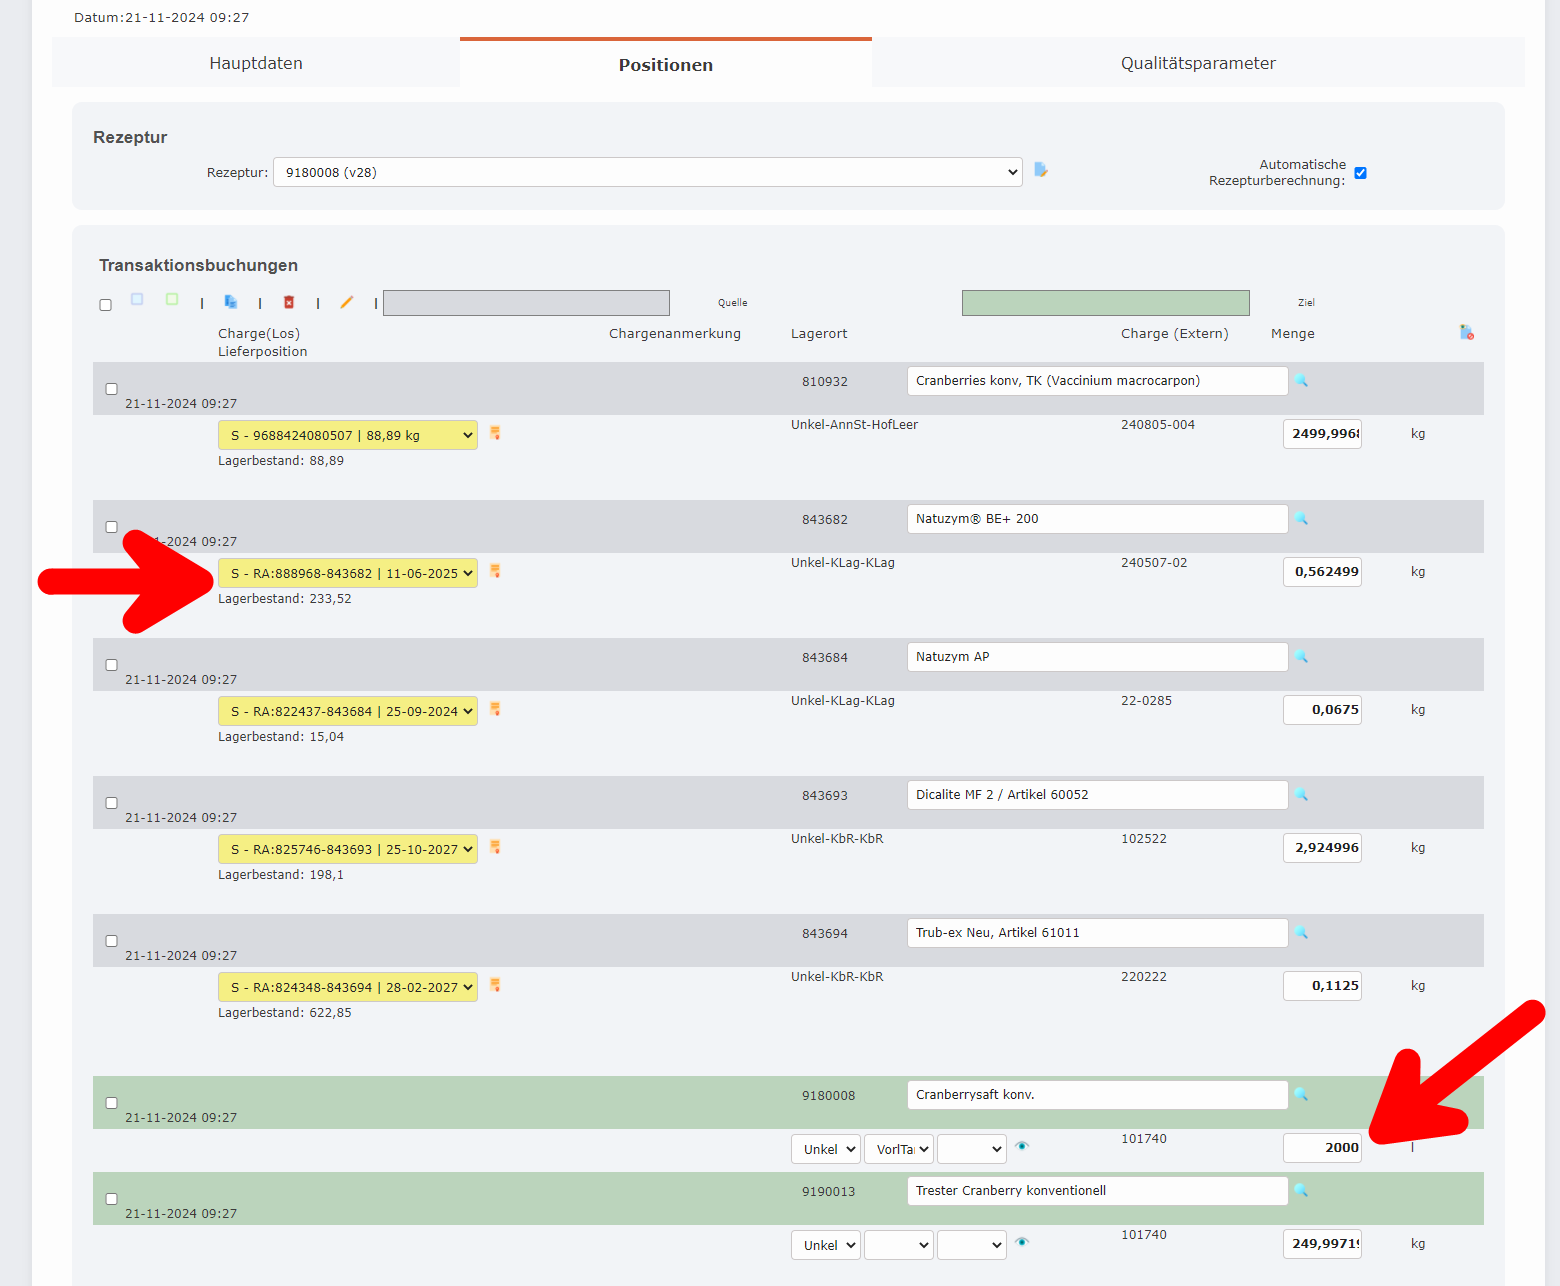Click the eye icon in Trester Cranberry row
Screen dimensions: 1560x1286
1022,1242
